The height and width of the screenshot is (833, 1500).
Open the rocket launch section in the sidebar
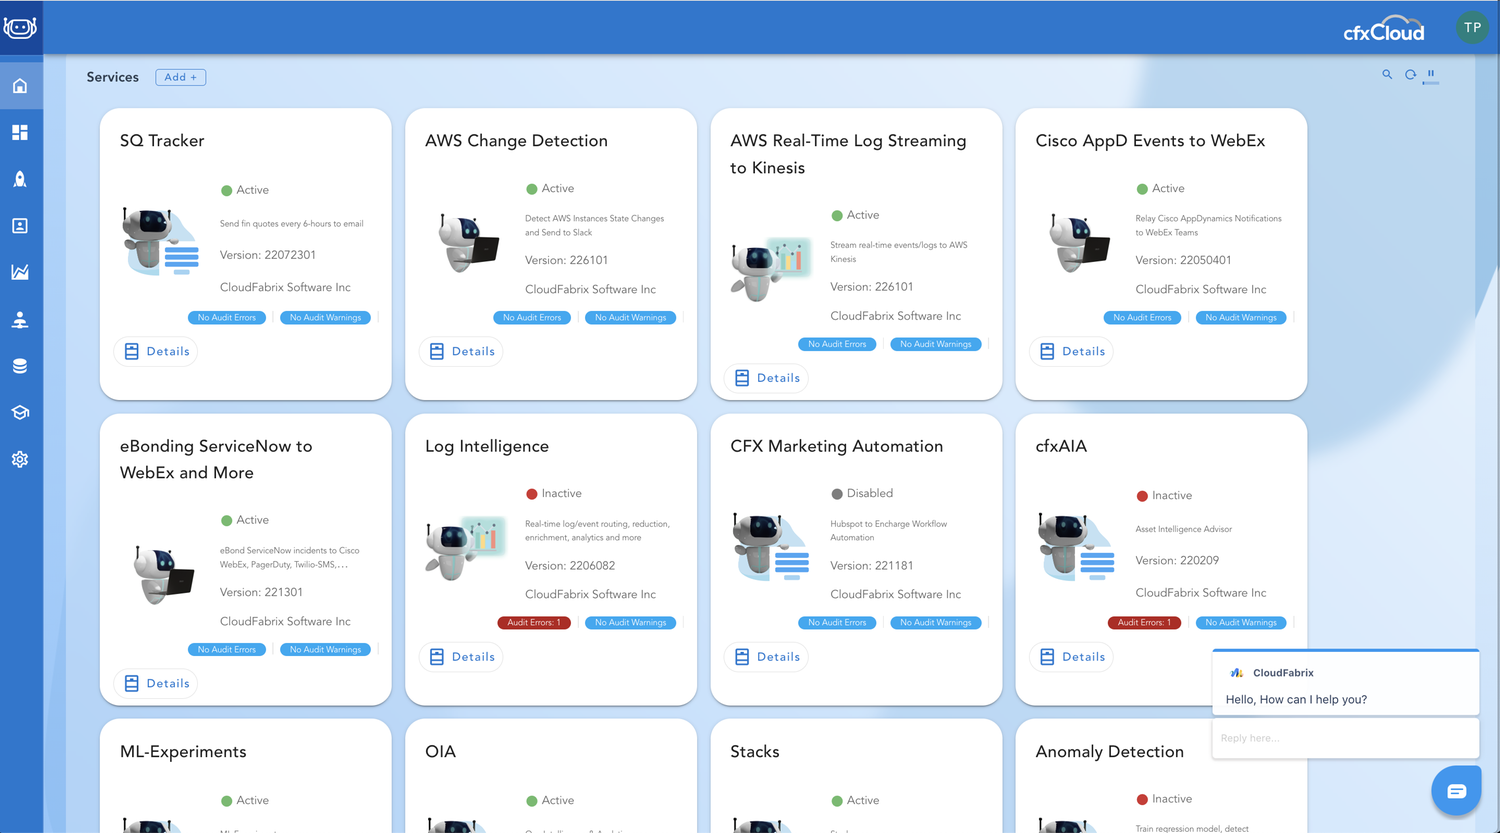[x=20, y=179]
